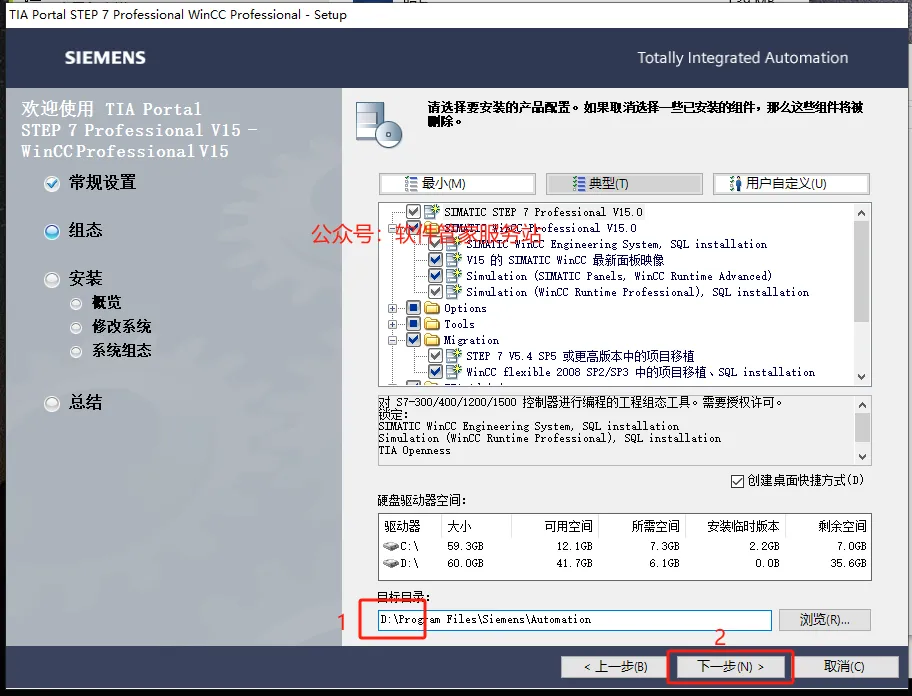Click the 系统组态 sub-step bullet

pos(76,352)
